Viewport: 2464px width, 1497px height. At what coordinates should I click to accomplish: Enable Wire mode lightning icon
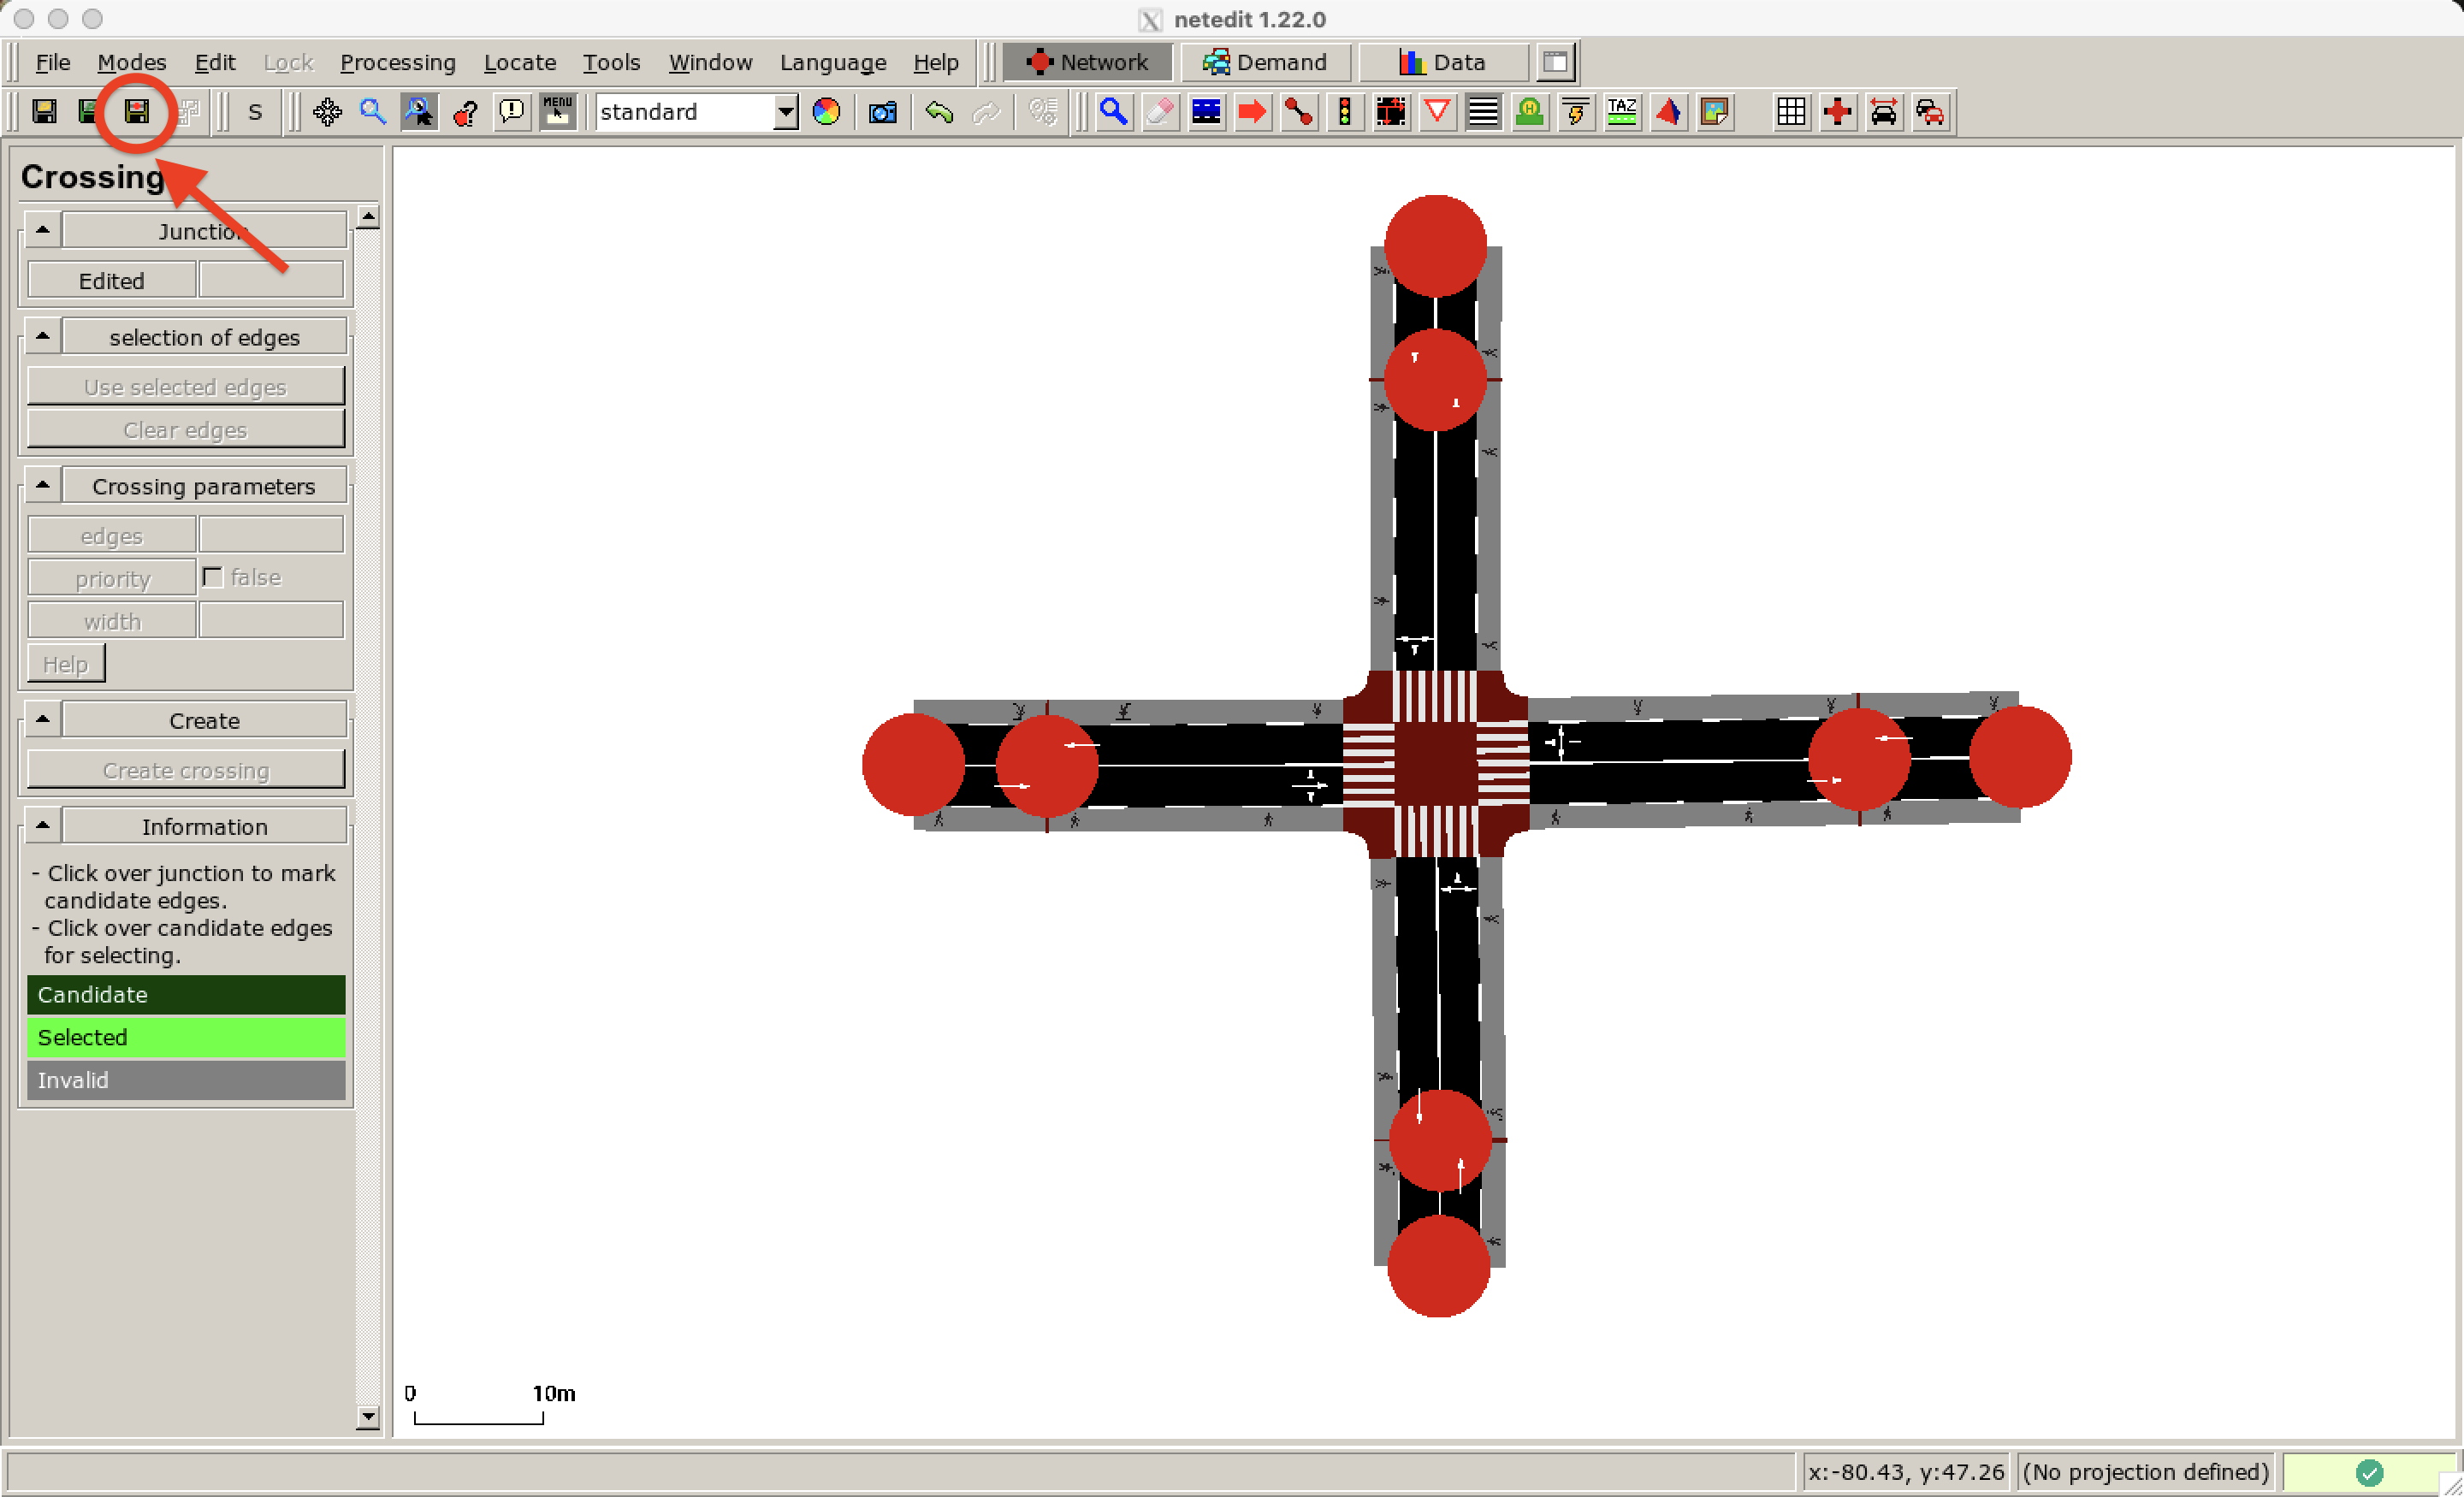click(1575, 112)
